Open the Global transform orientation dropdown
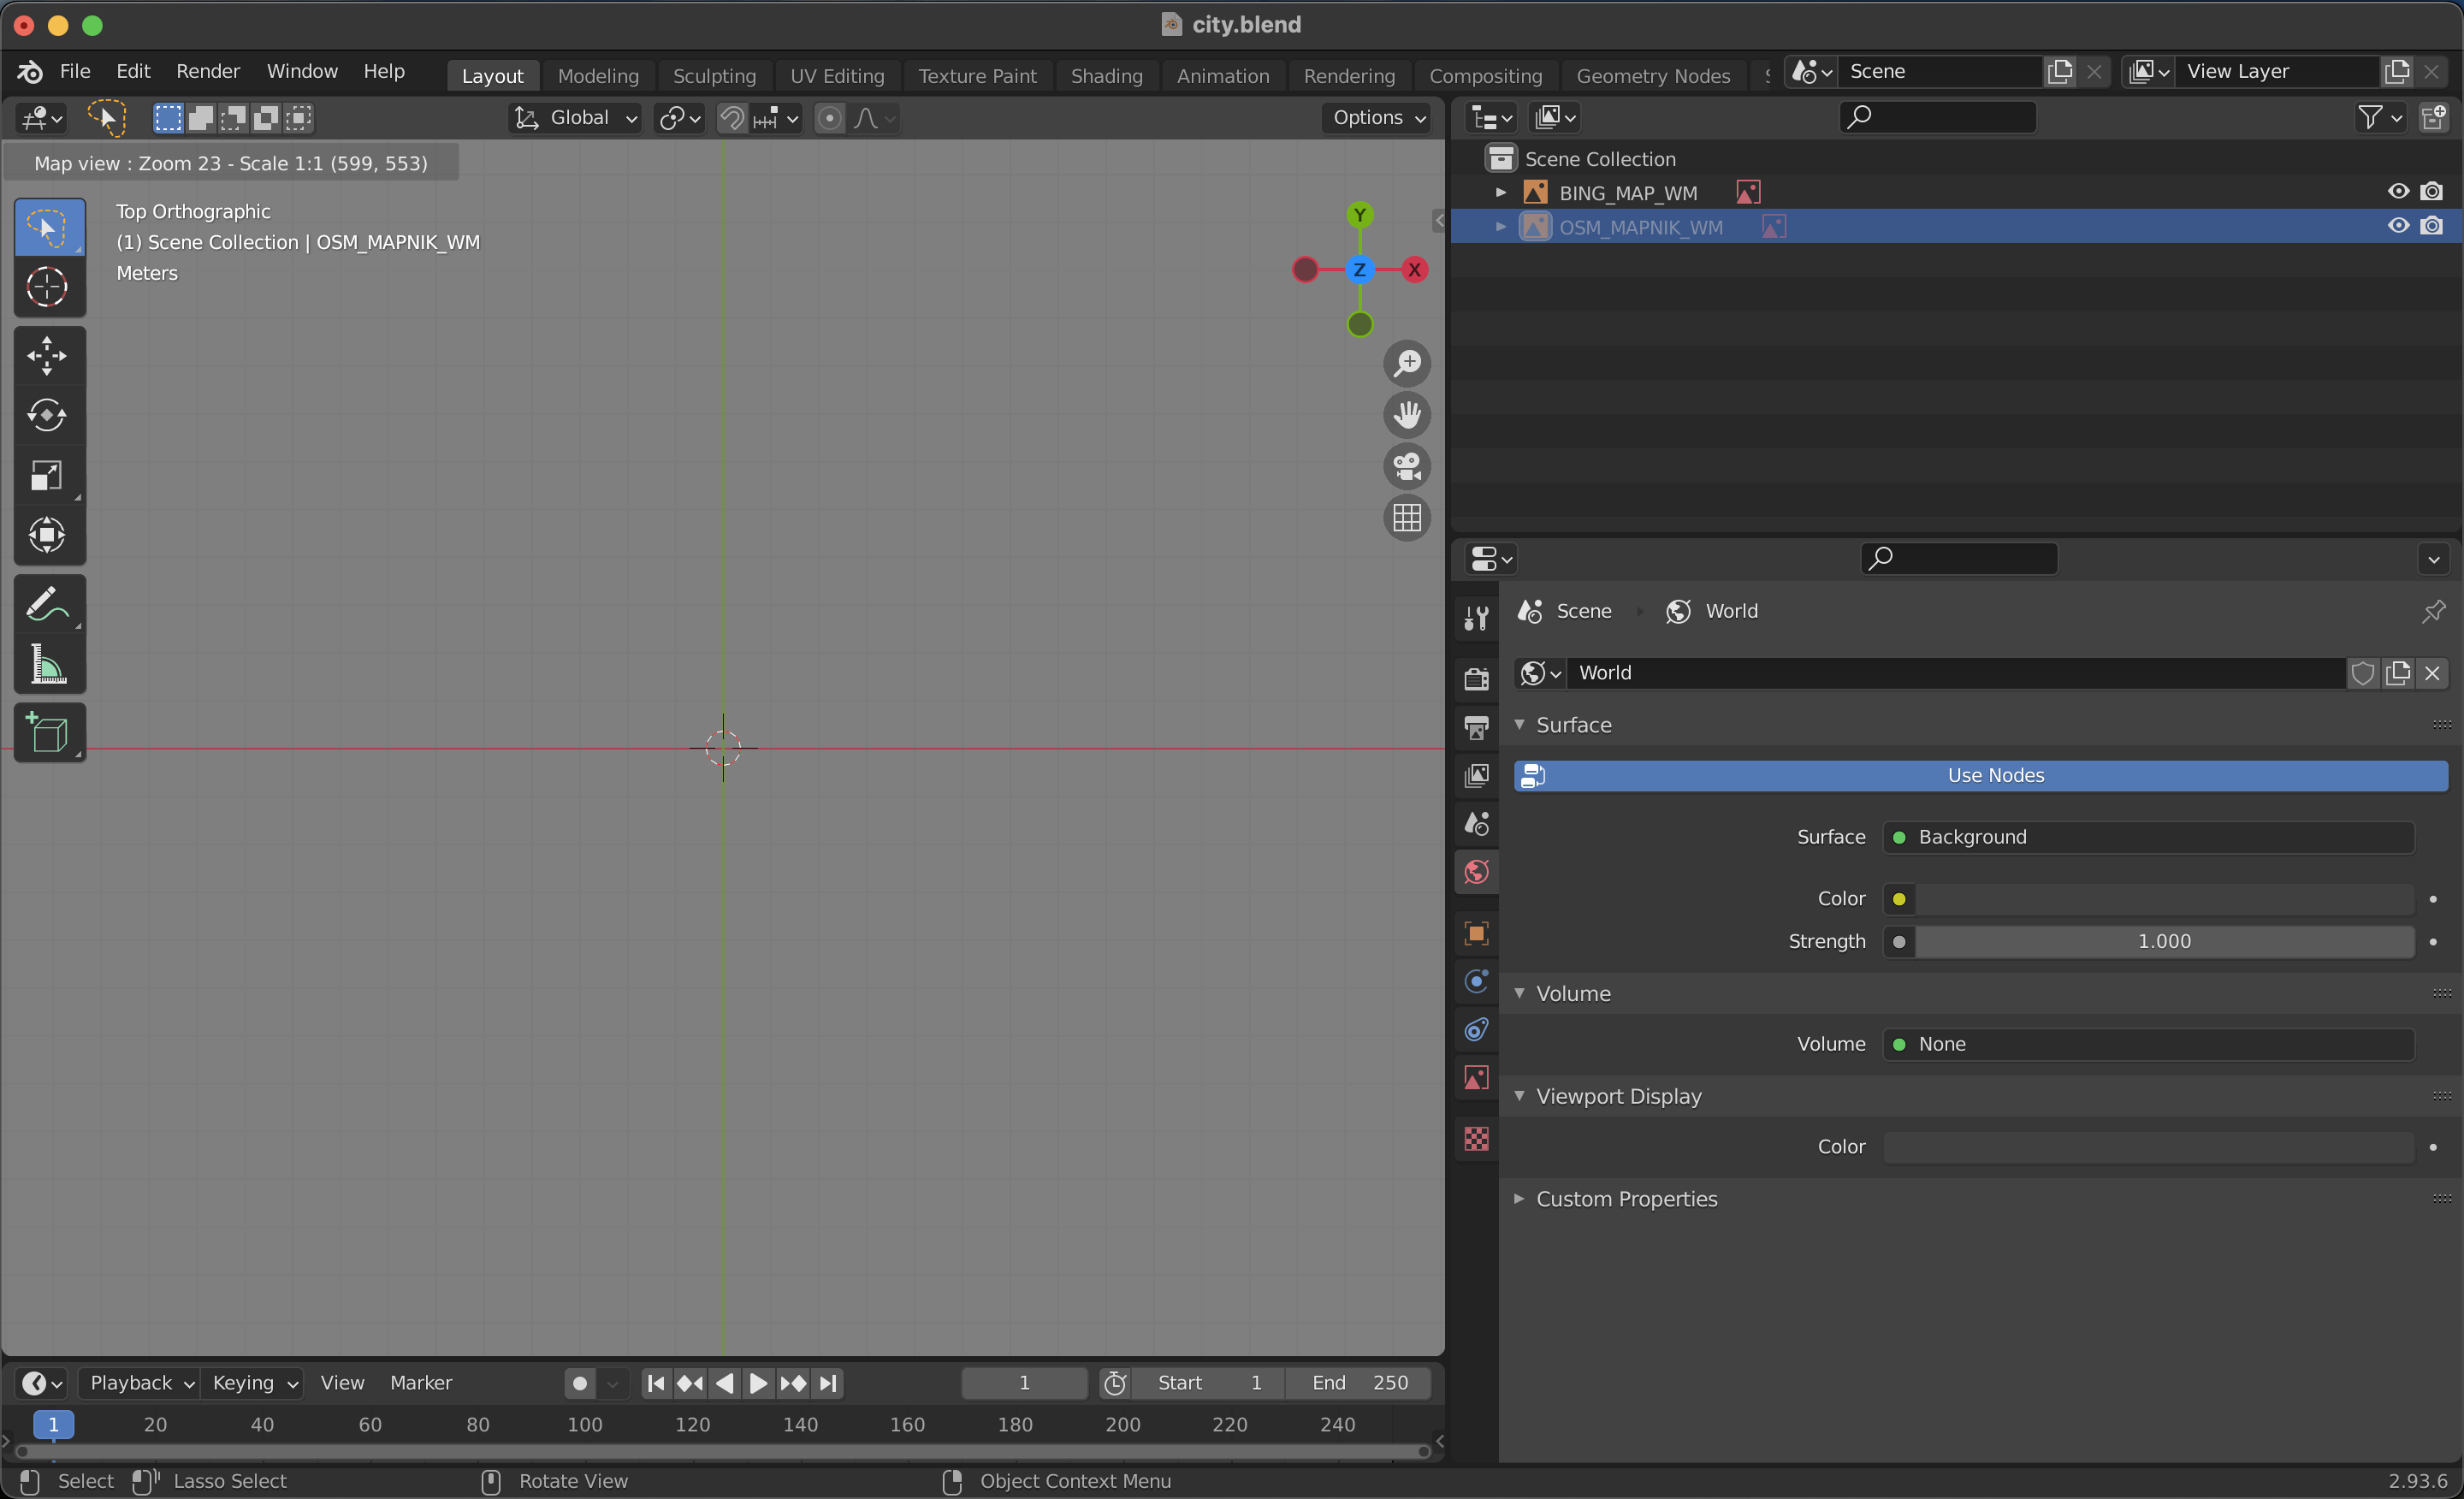This screenshot has height=1499, width=2464. (574, 117)
